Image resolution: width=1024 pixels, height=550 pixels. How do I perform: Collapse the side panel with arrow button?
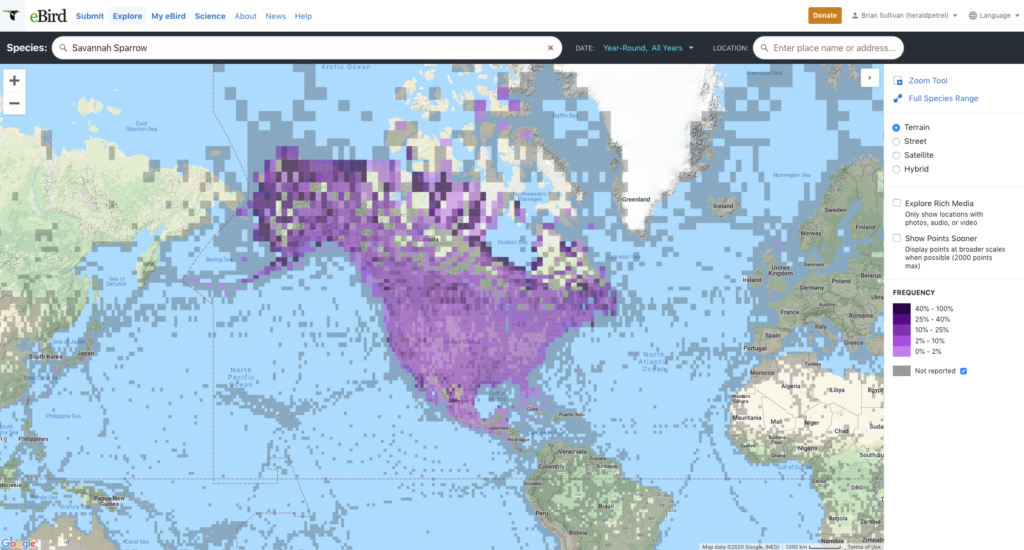tap(869, 78)
